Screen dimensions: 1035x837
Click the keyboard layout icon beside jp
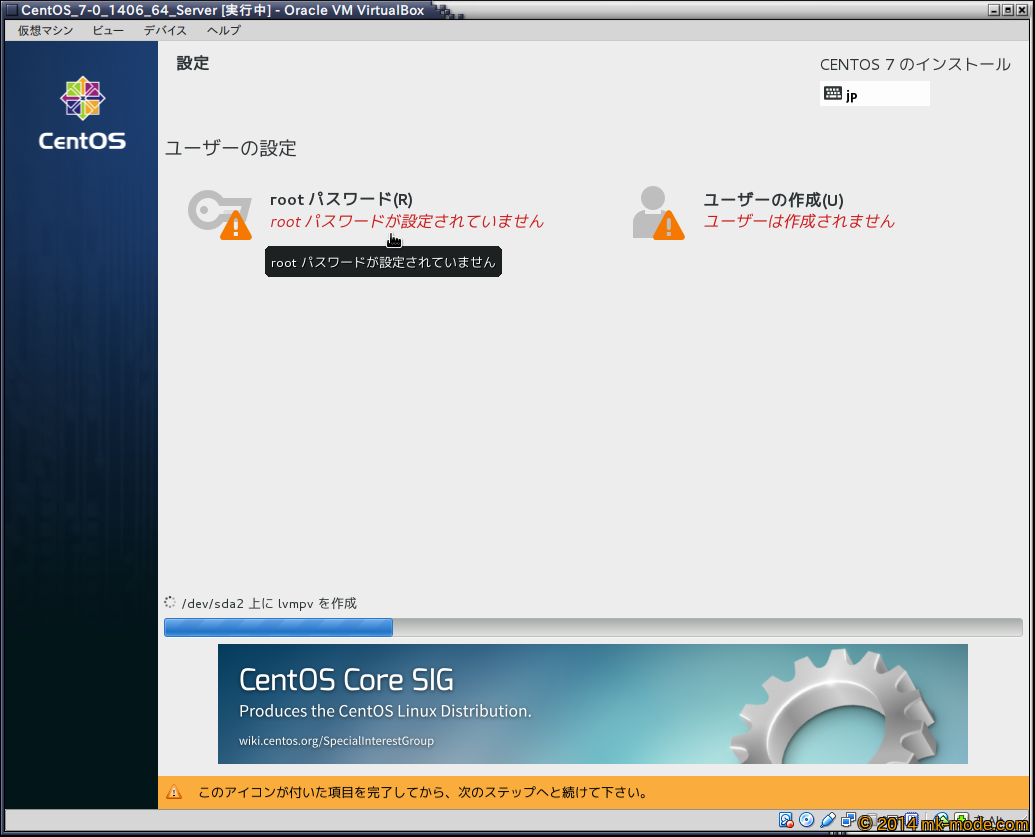tap(832, 93)
